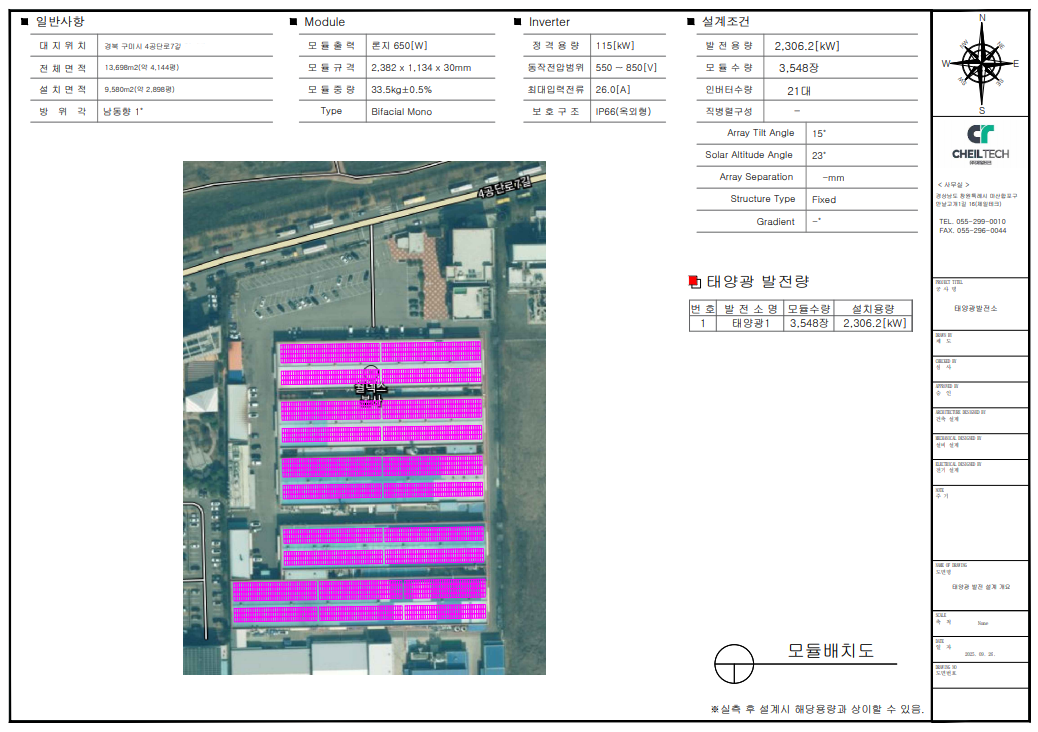This screenshot has width=1038, height=732.
Task: Click the Bifacial Mono type cell
Action: coord(401,111)
